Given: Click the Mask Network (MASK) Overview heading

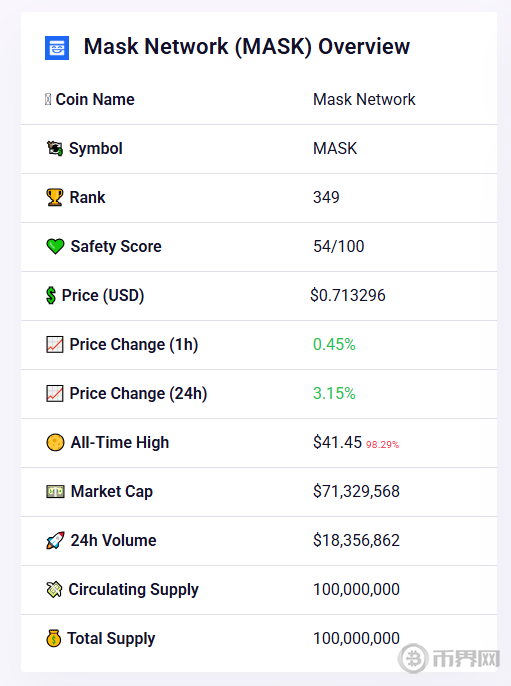Looking at the screenshot, I should [247, 46].
